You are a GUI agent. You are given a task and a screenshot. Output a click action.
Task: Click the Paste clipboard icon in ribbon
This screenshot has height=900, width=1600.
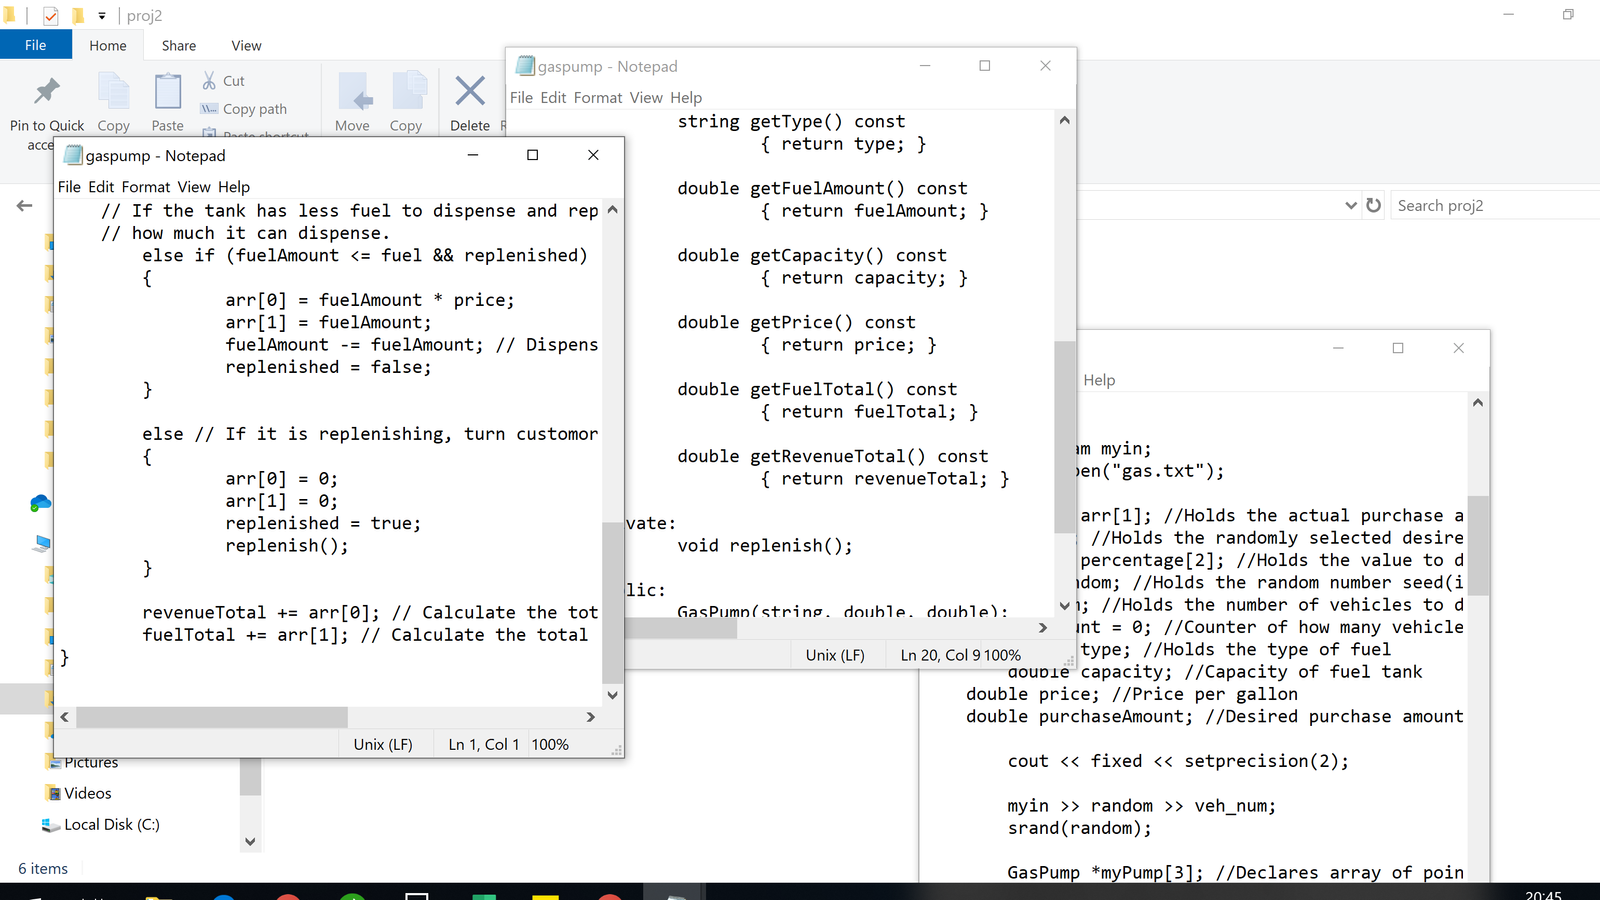167,93
